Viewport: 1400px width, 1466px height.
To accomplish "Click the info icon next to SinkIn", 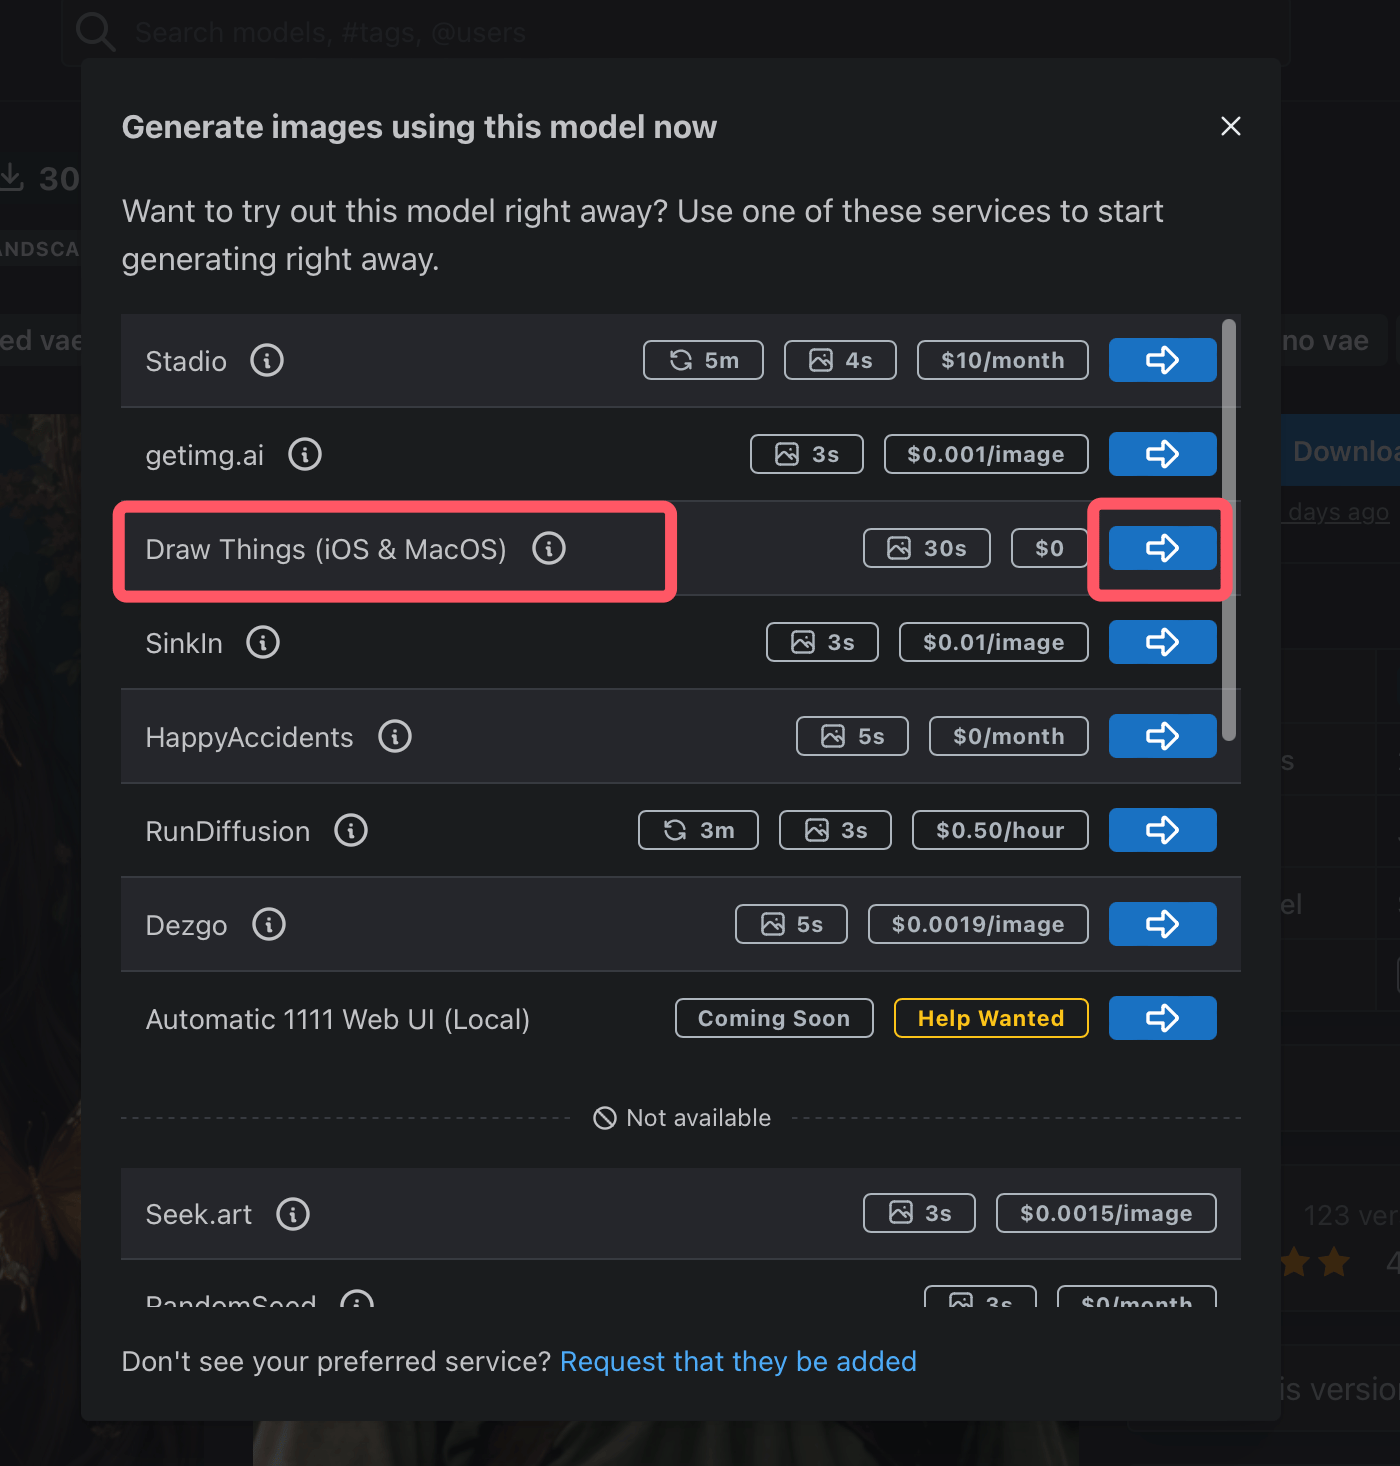I will coord(263,642).
